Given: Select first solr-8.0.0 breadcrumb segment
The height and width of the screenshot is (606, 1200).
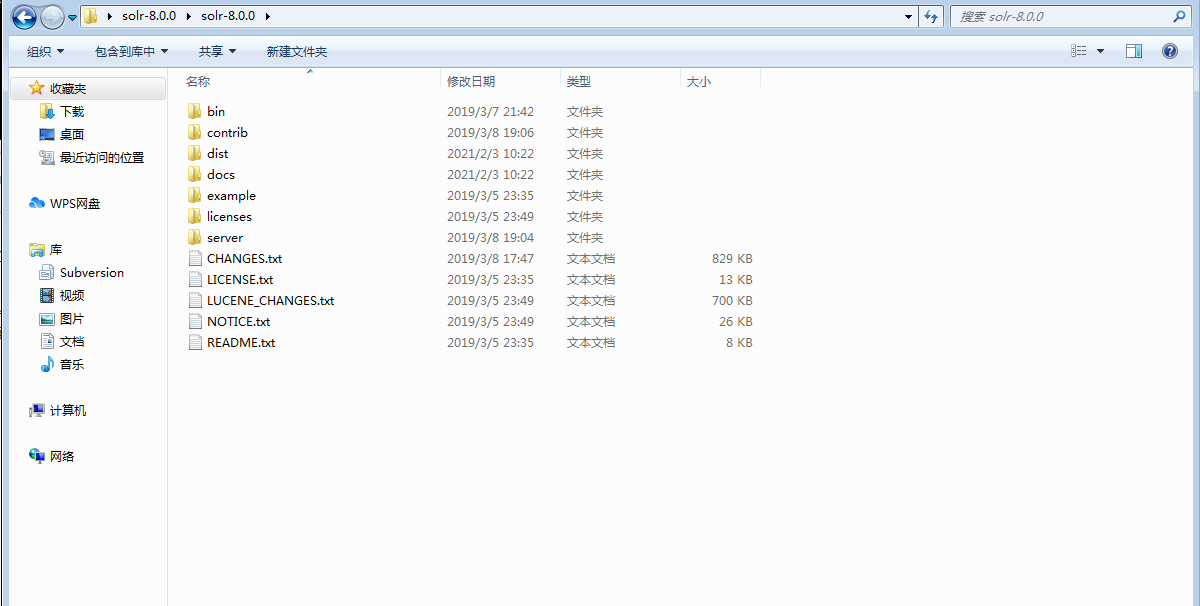Looking at the screenshot, I should pyautogui.click(x=149, y=17).
